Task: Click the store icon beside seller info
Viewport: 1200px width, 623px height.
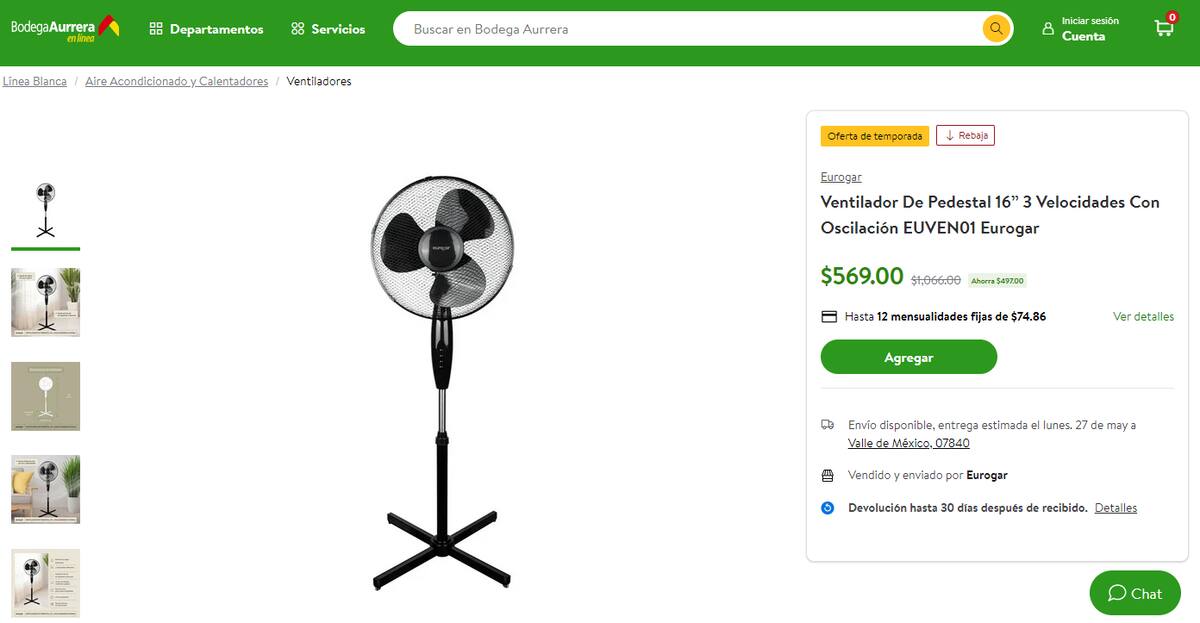Action: 828,476
